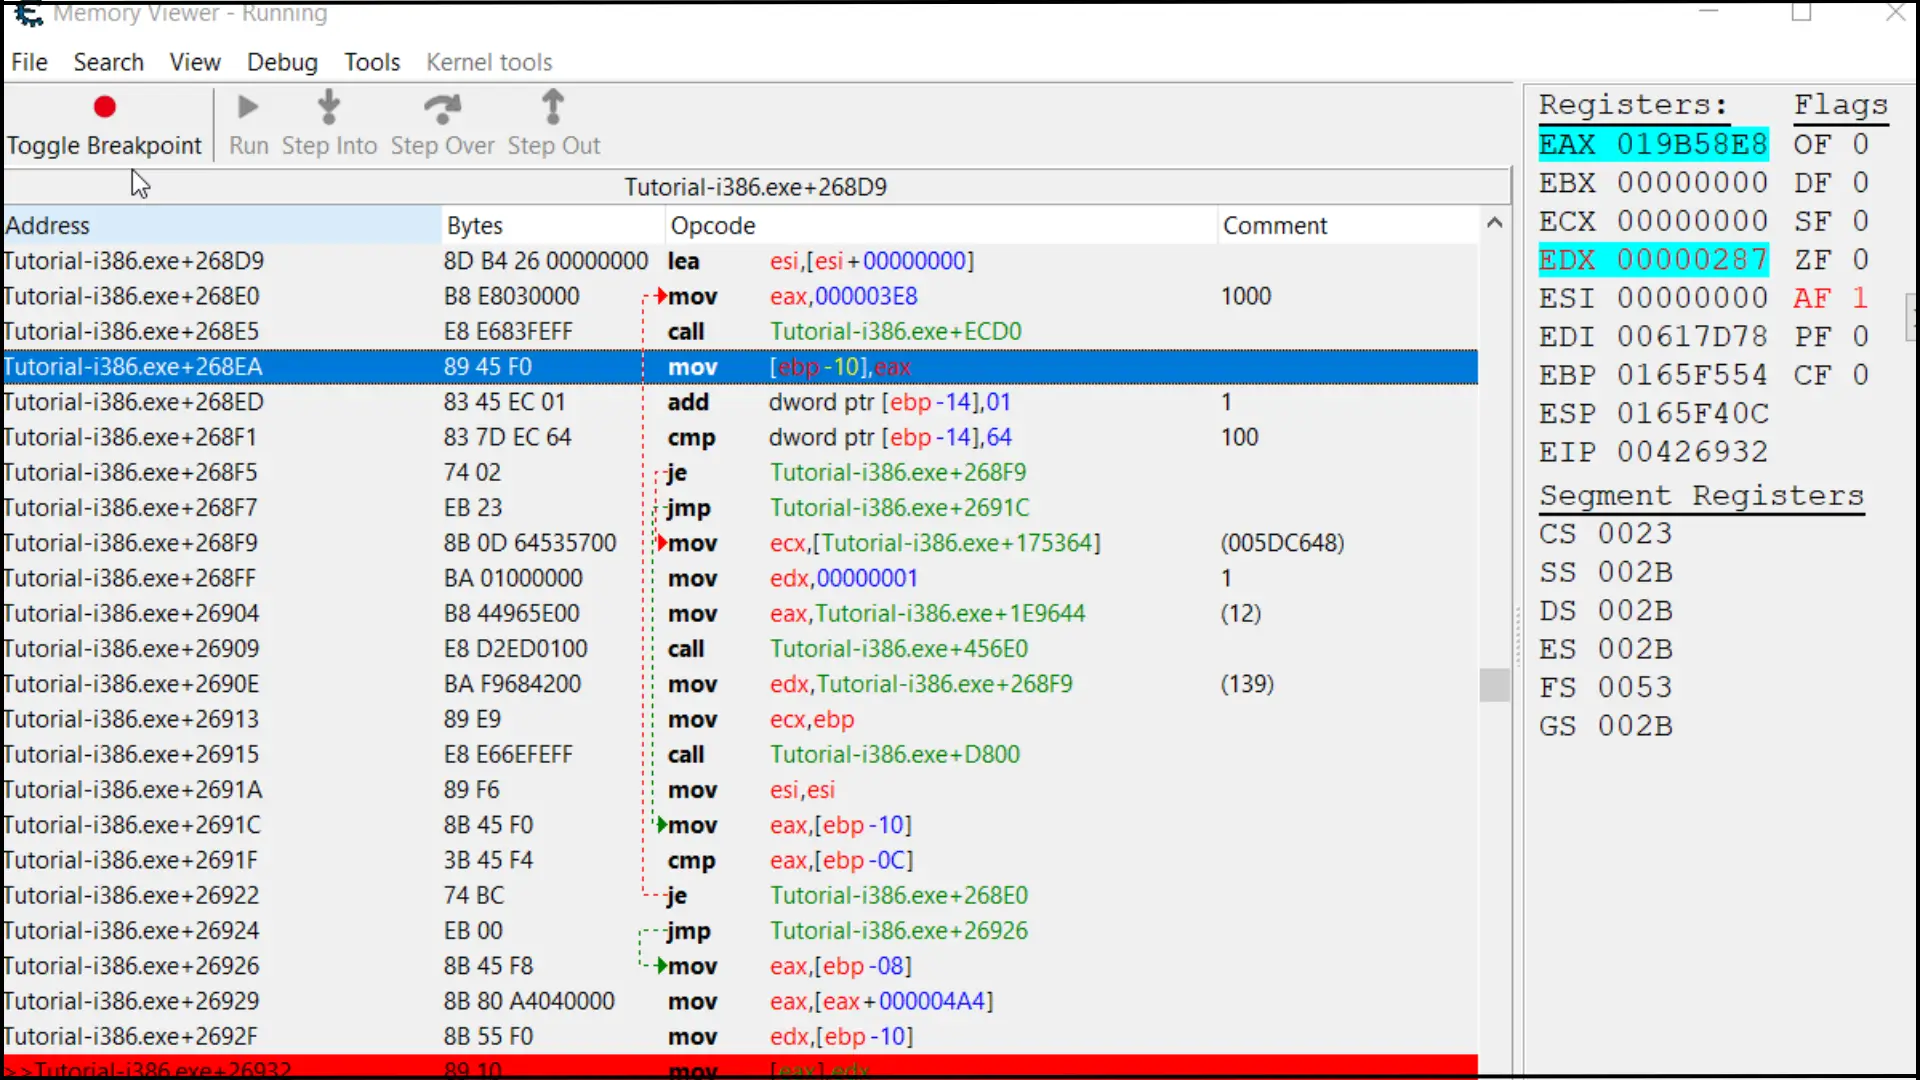Click the Opcode column header
This screenshot has width=1920, height=1080.
pos(941,225)
